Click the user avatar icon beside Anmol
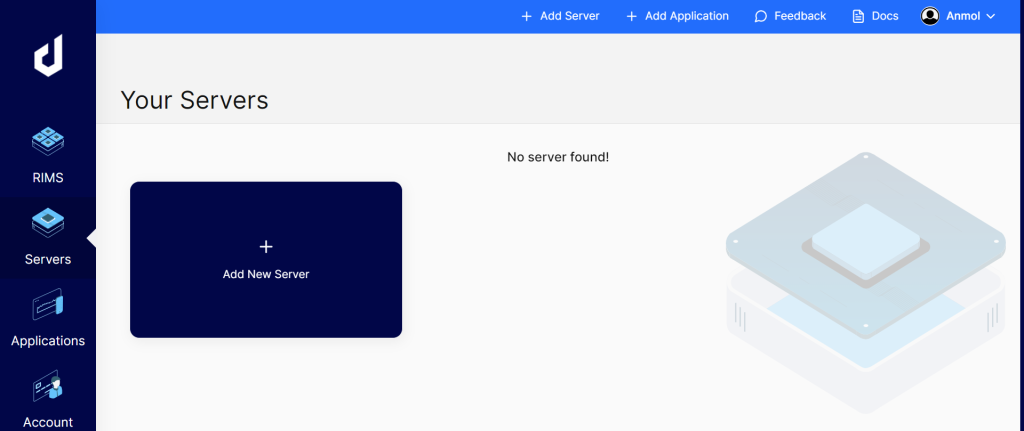1024x431 pixels. click(x=930, y=16)
